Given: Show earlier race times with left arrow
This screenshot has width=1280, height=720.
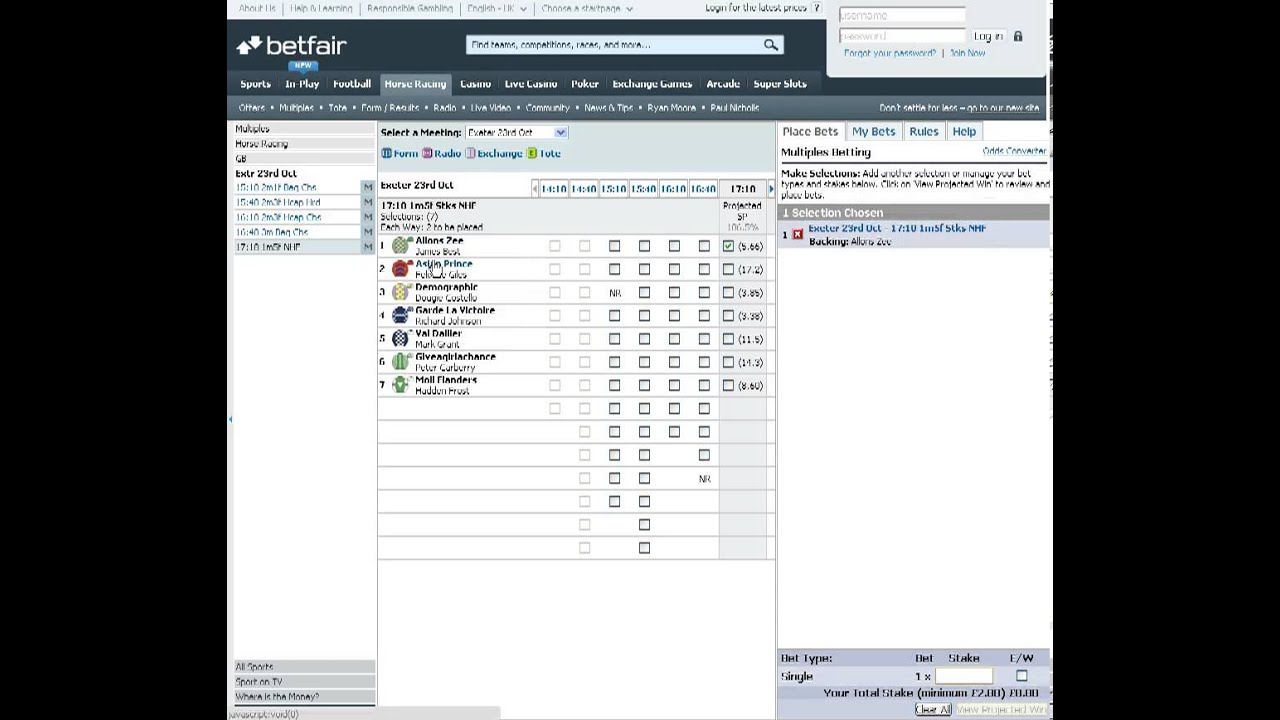Looking at the screenshot, I should pyautogui.click(x=535, y=189).
